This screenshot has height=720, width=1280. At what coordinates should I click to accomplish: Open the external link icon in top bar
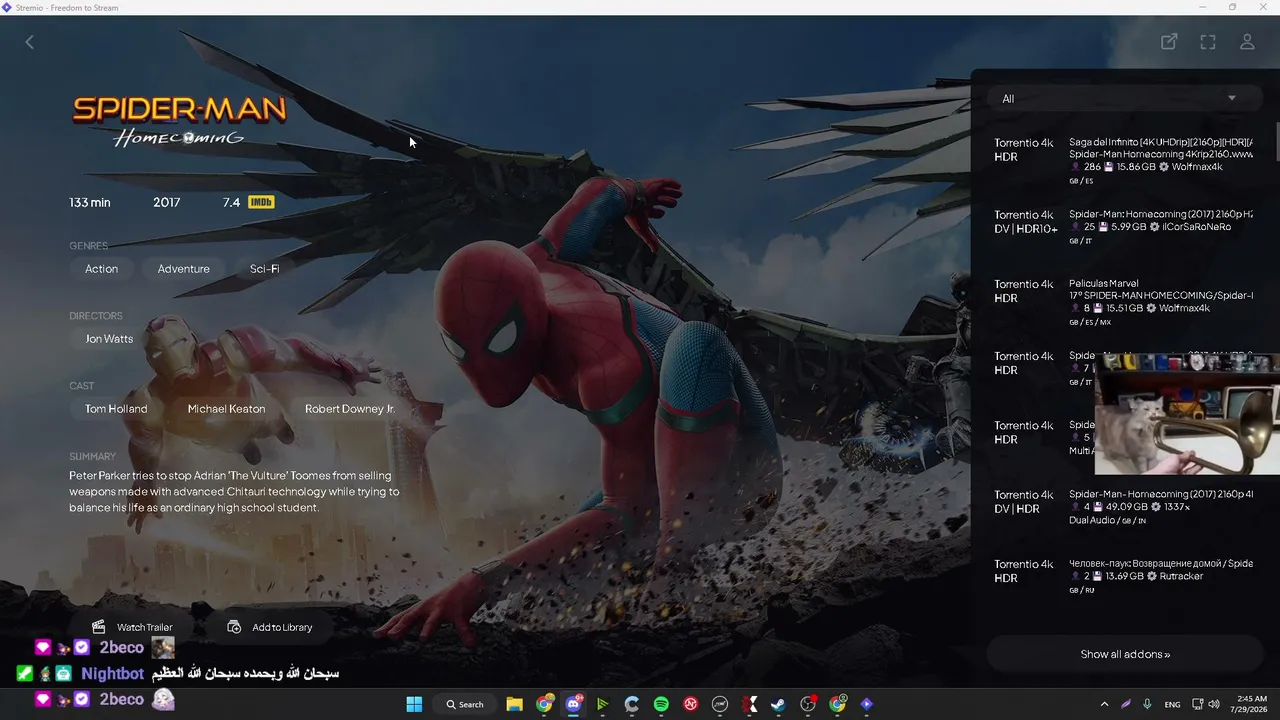coord(1169,42)
